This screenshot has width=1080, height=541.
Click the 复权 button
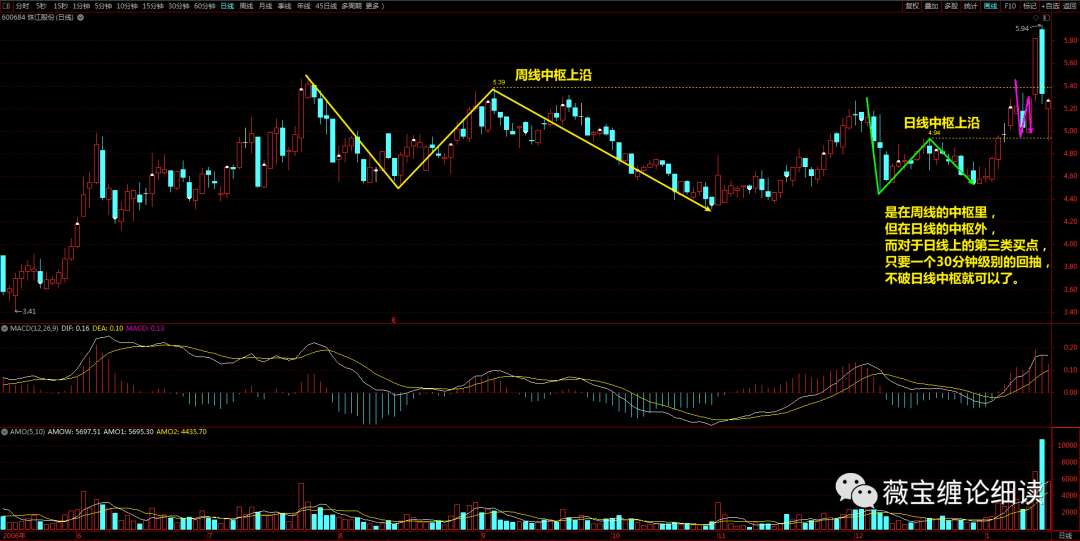(913, 6)
